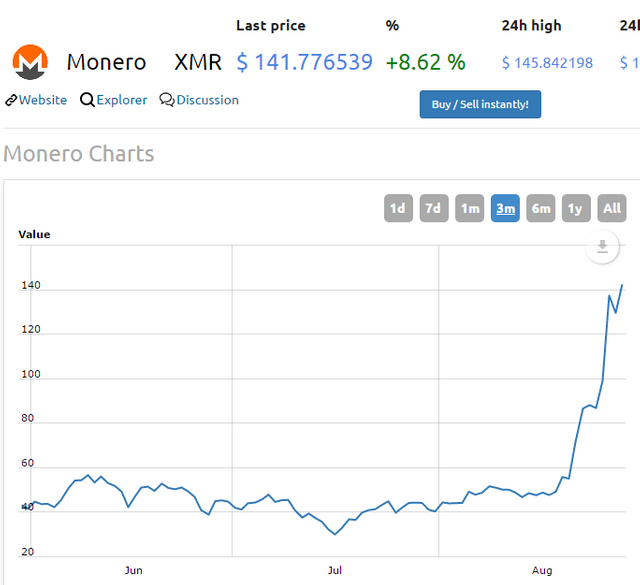The image size is (640, 585).
Task: Click the 140 label on the y-axis
Action: 31,285
